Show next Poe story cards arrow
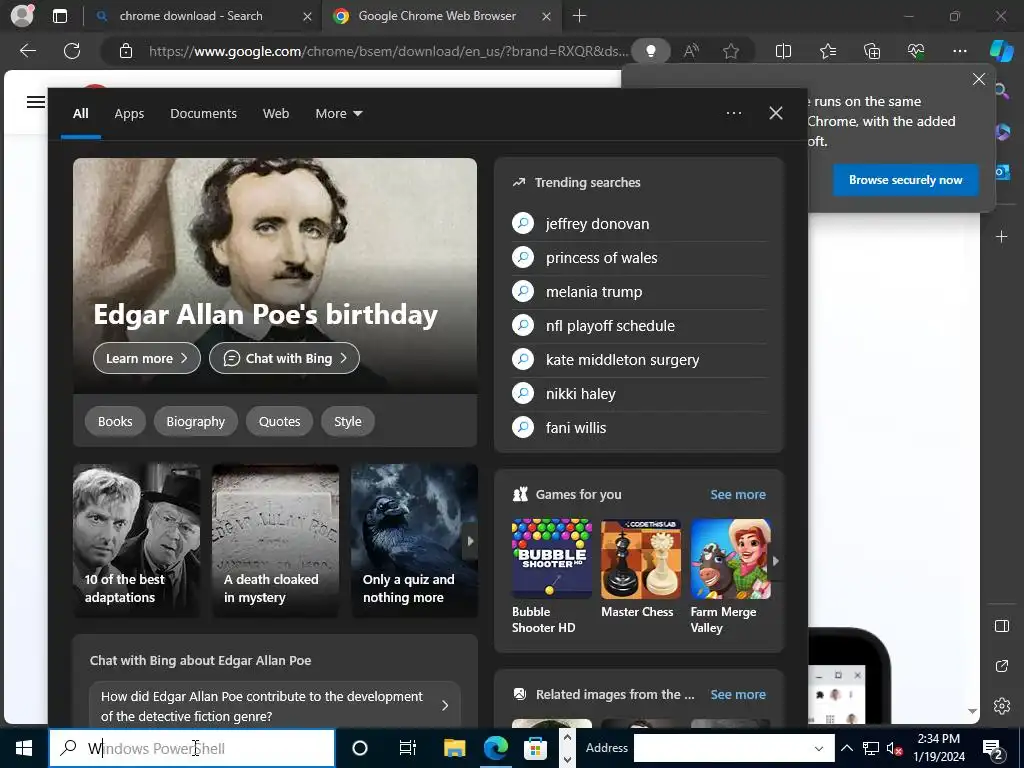 click(470, 541)
